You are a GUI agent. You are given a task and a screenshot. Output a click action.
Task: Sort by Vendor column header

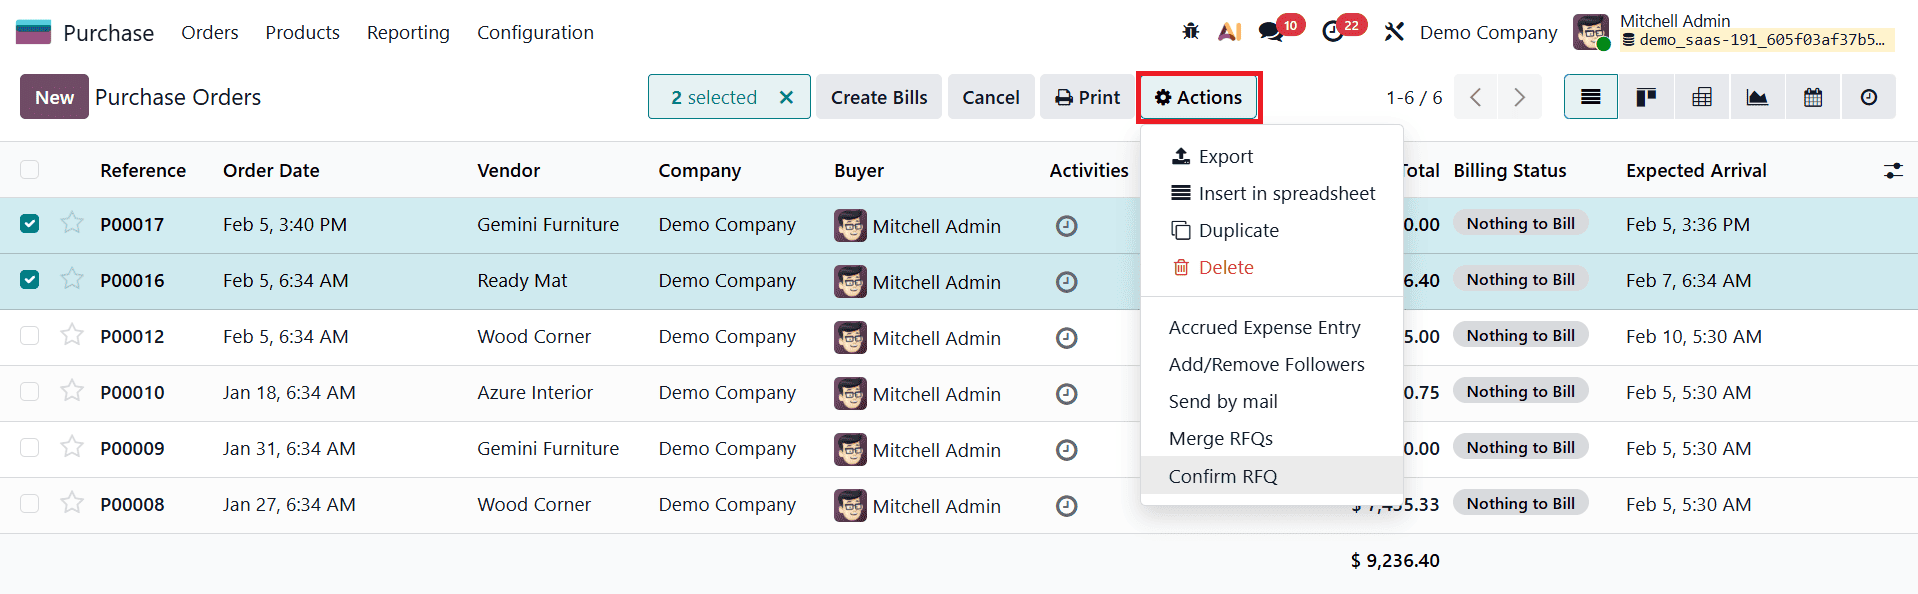508,170
